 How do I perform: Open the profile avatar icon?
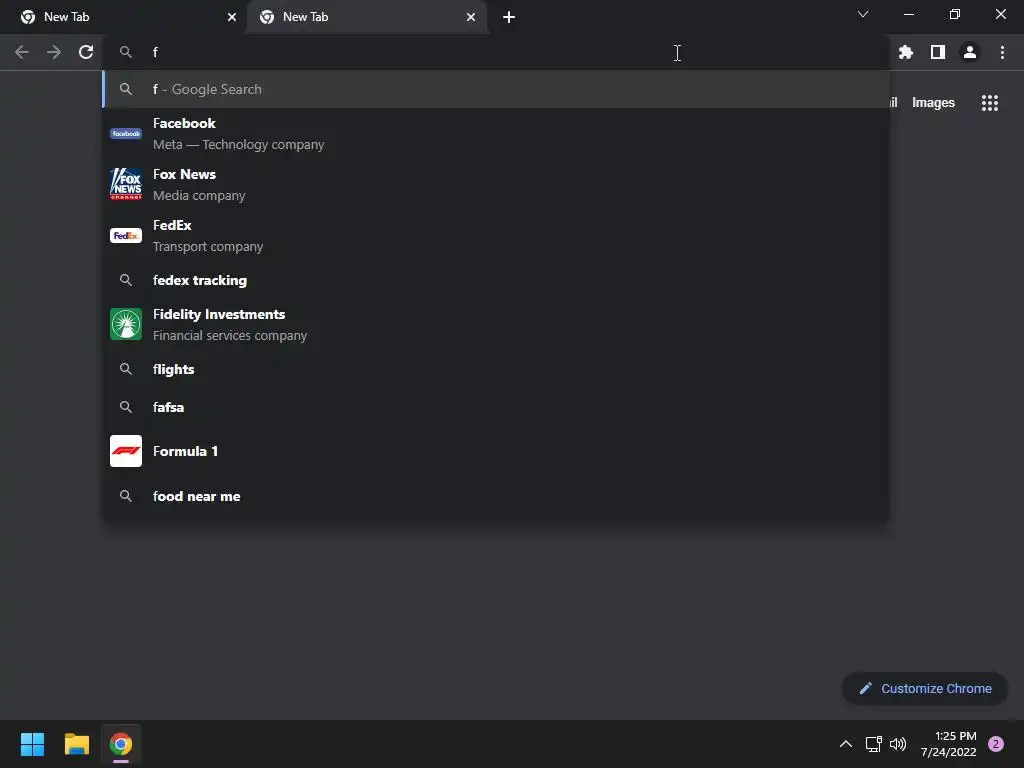[x=970, y=52]
